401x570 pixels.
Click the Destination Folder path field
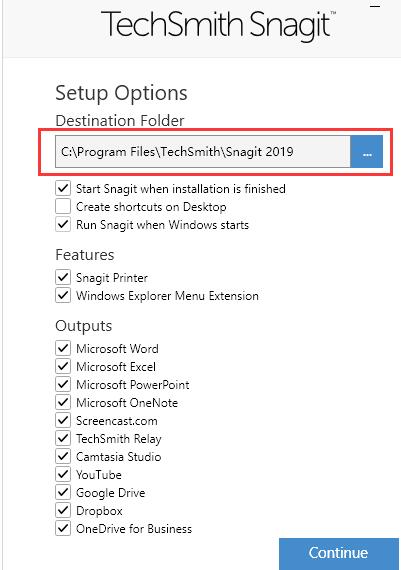pos(202,152)
